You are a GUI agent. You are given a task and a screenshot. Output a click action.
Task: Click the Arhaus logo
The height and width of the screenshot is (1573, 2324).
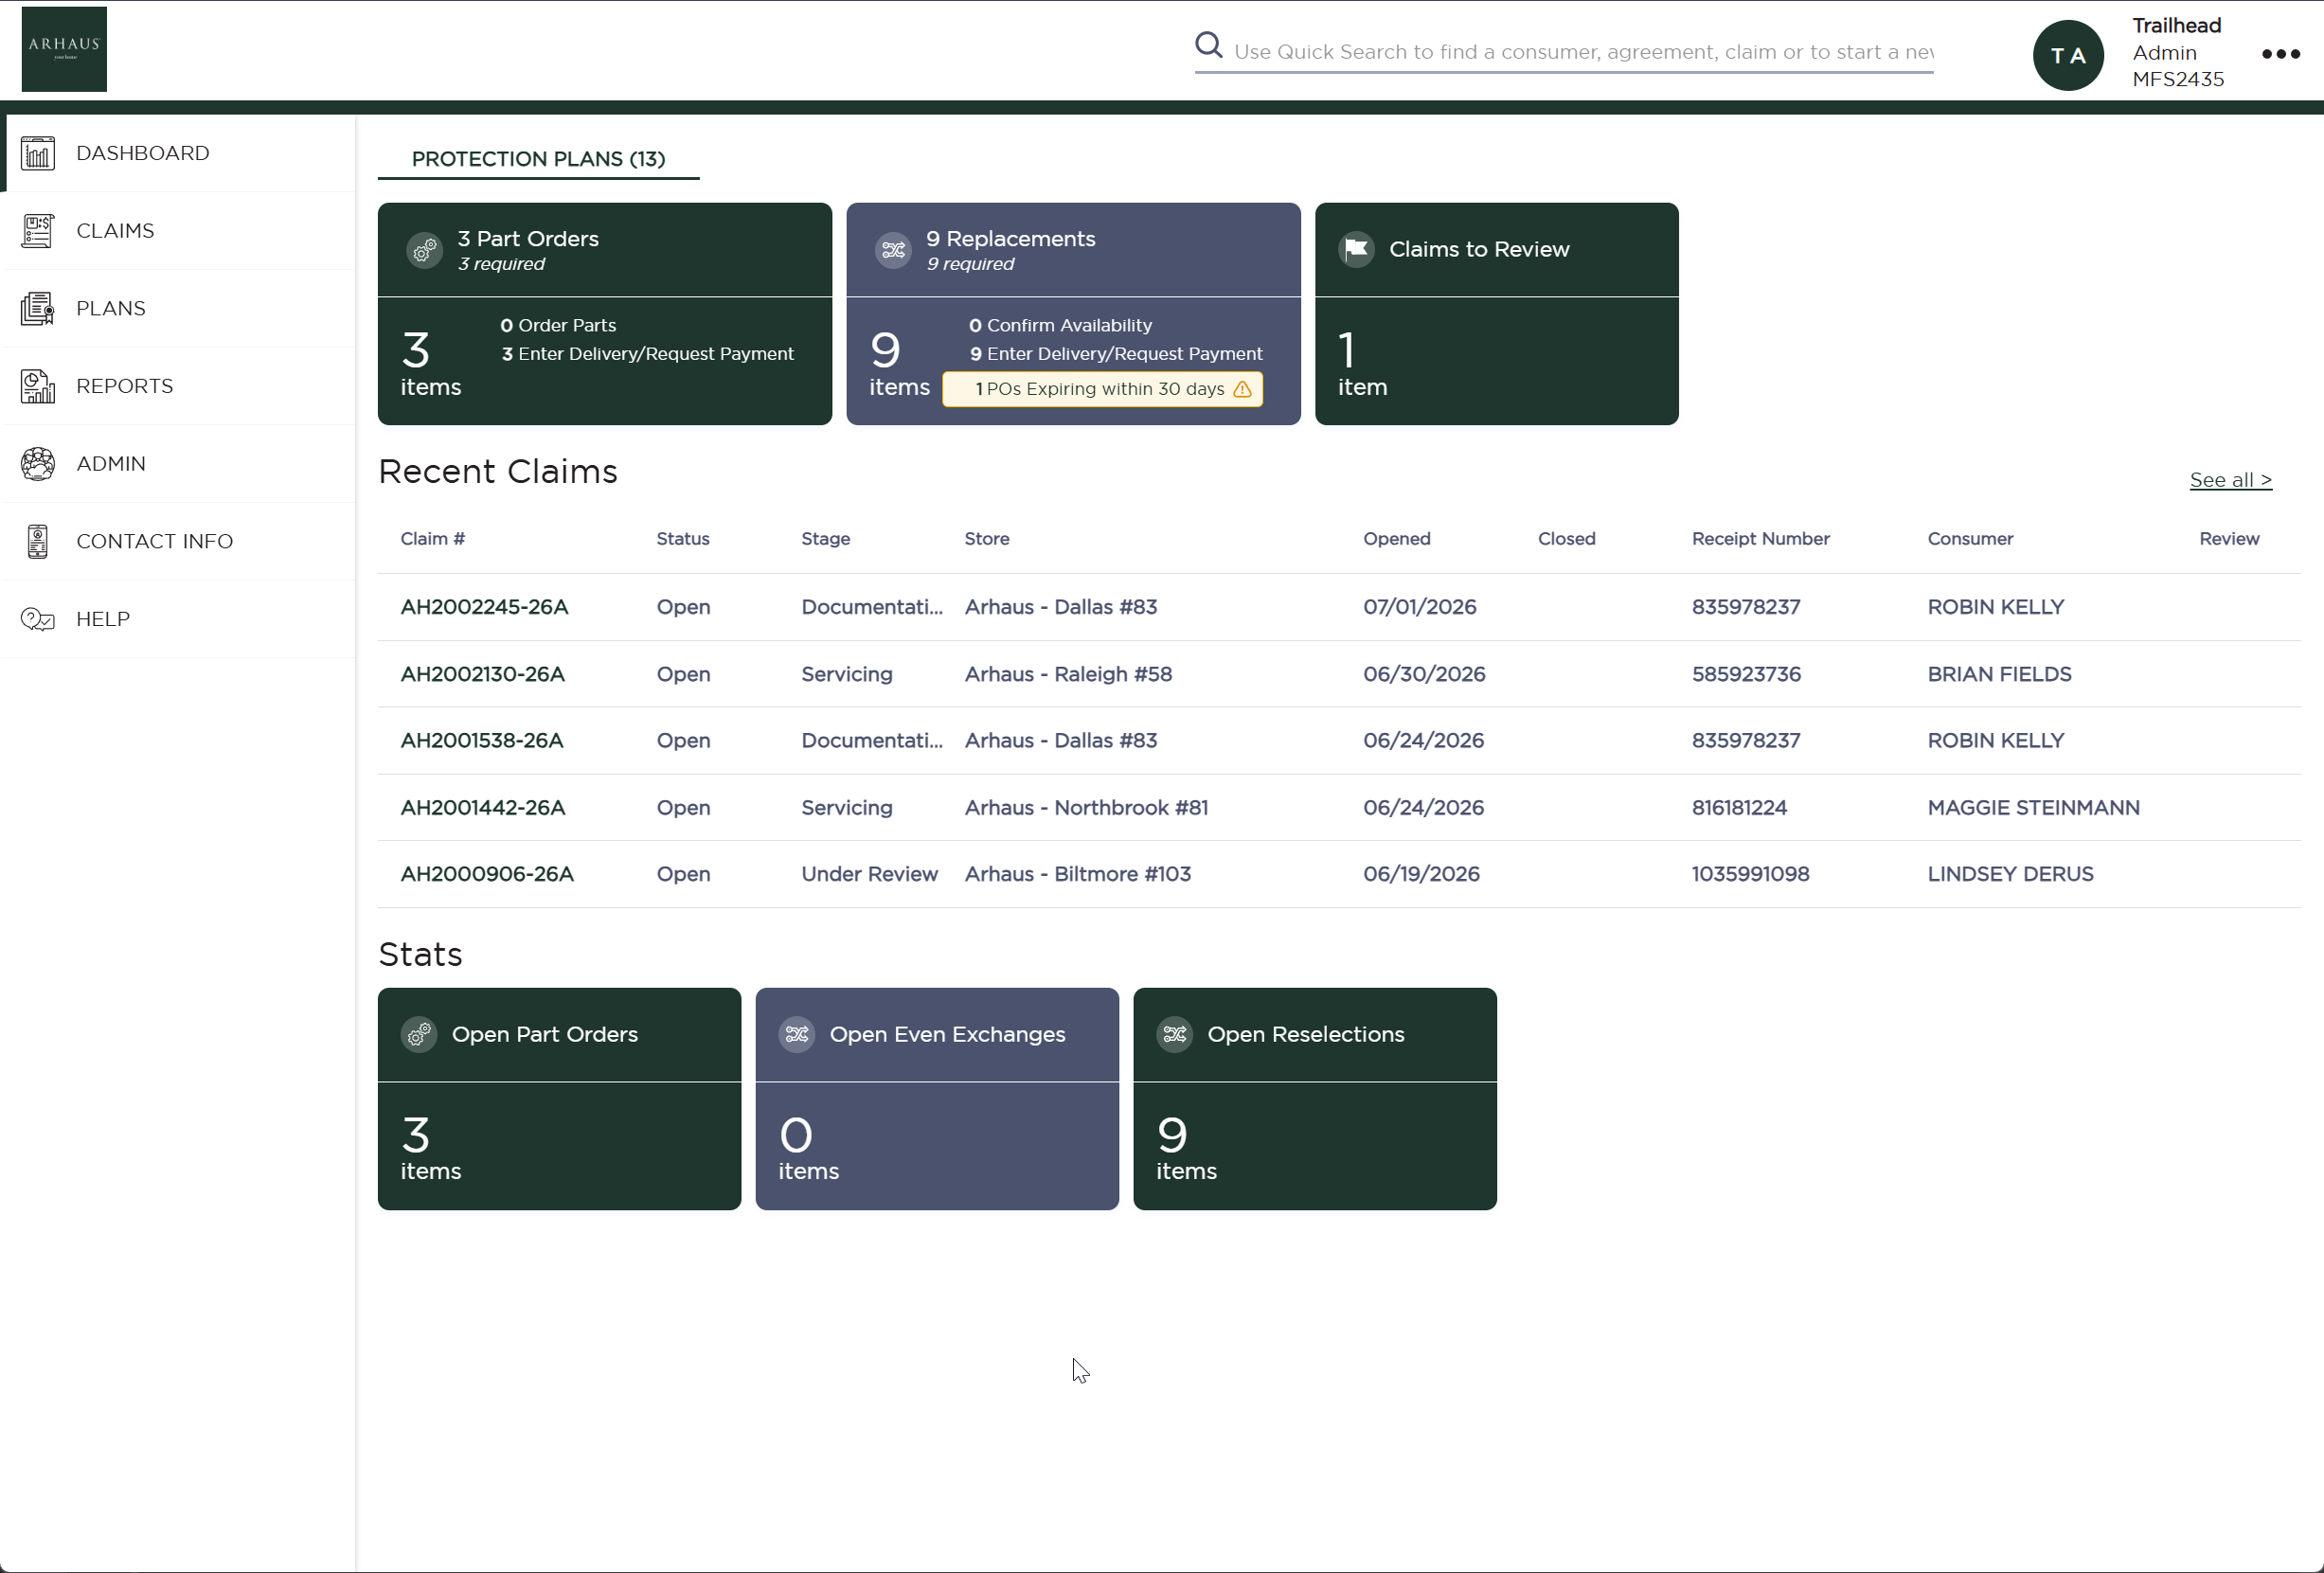tap(64, 49)
